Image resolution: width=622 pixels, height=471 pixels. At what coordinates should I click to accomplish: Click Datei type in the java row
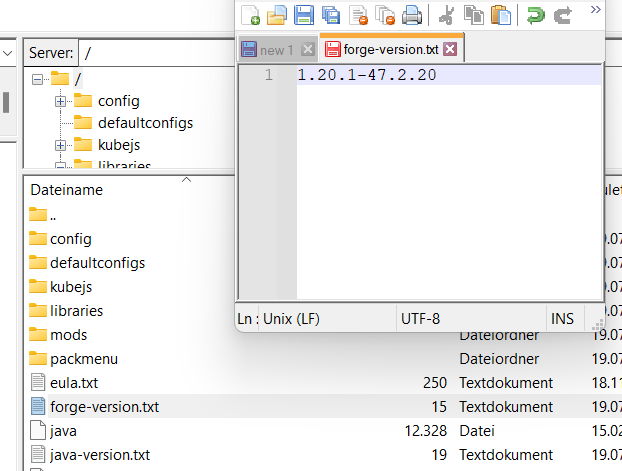tap(477, 431)
